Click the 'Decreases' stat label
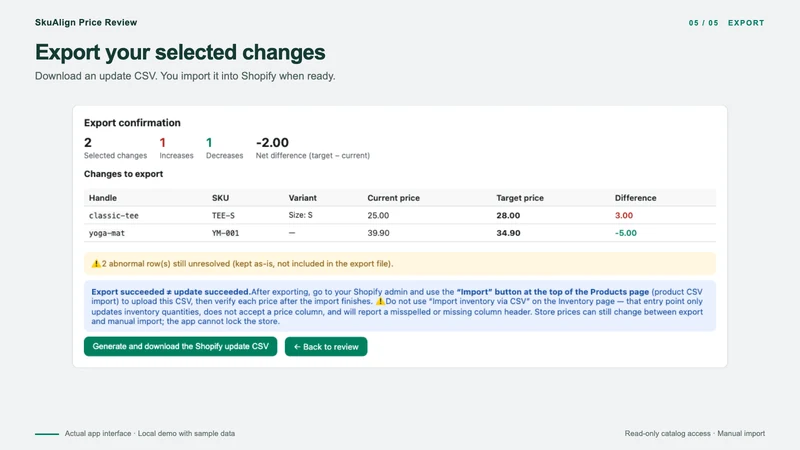This screenshot has width=800, height=450. pos(224,156)
